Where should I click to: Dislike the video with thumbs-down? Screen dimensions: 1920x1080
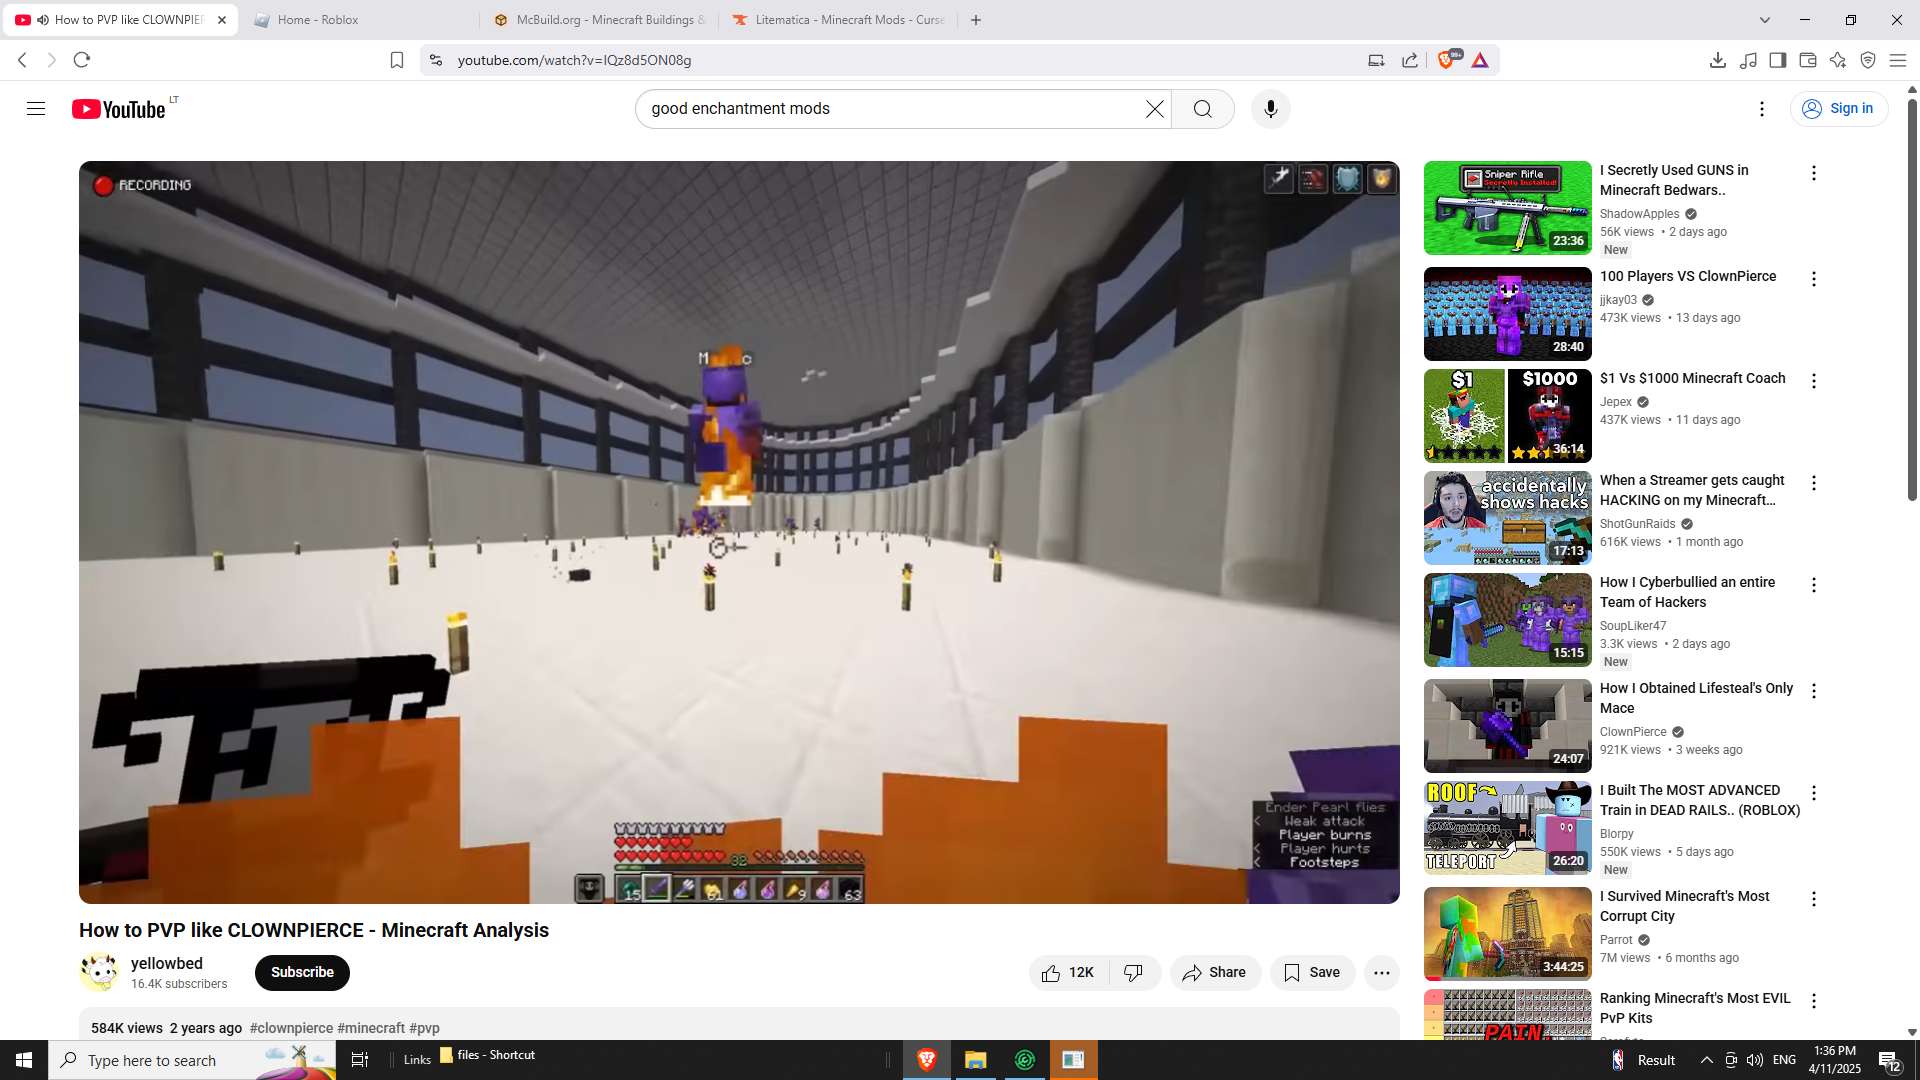[1133, 972]
